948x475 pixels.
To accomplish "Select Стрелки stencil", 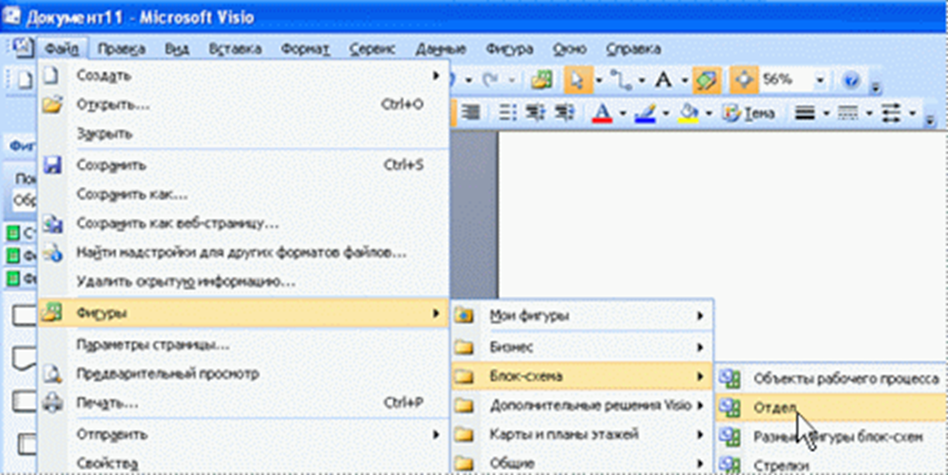I will (x=831, y=465).
